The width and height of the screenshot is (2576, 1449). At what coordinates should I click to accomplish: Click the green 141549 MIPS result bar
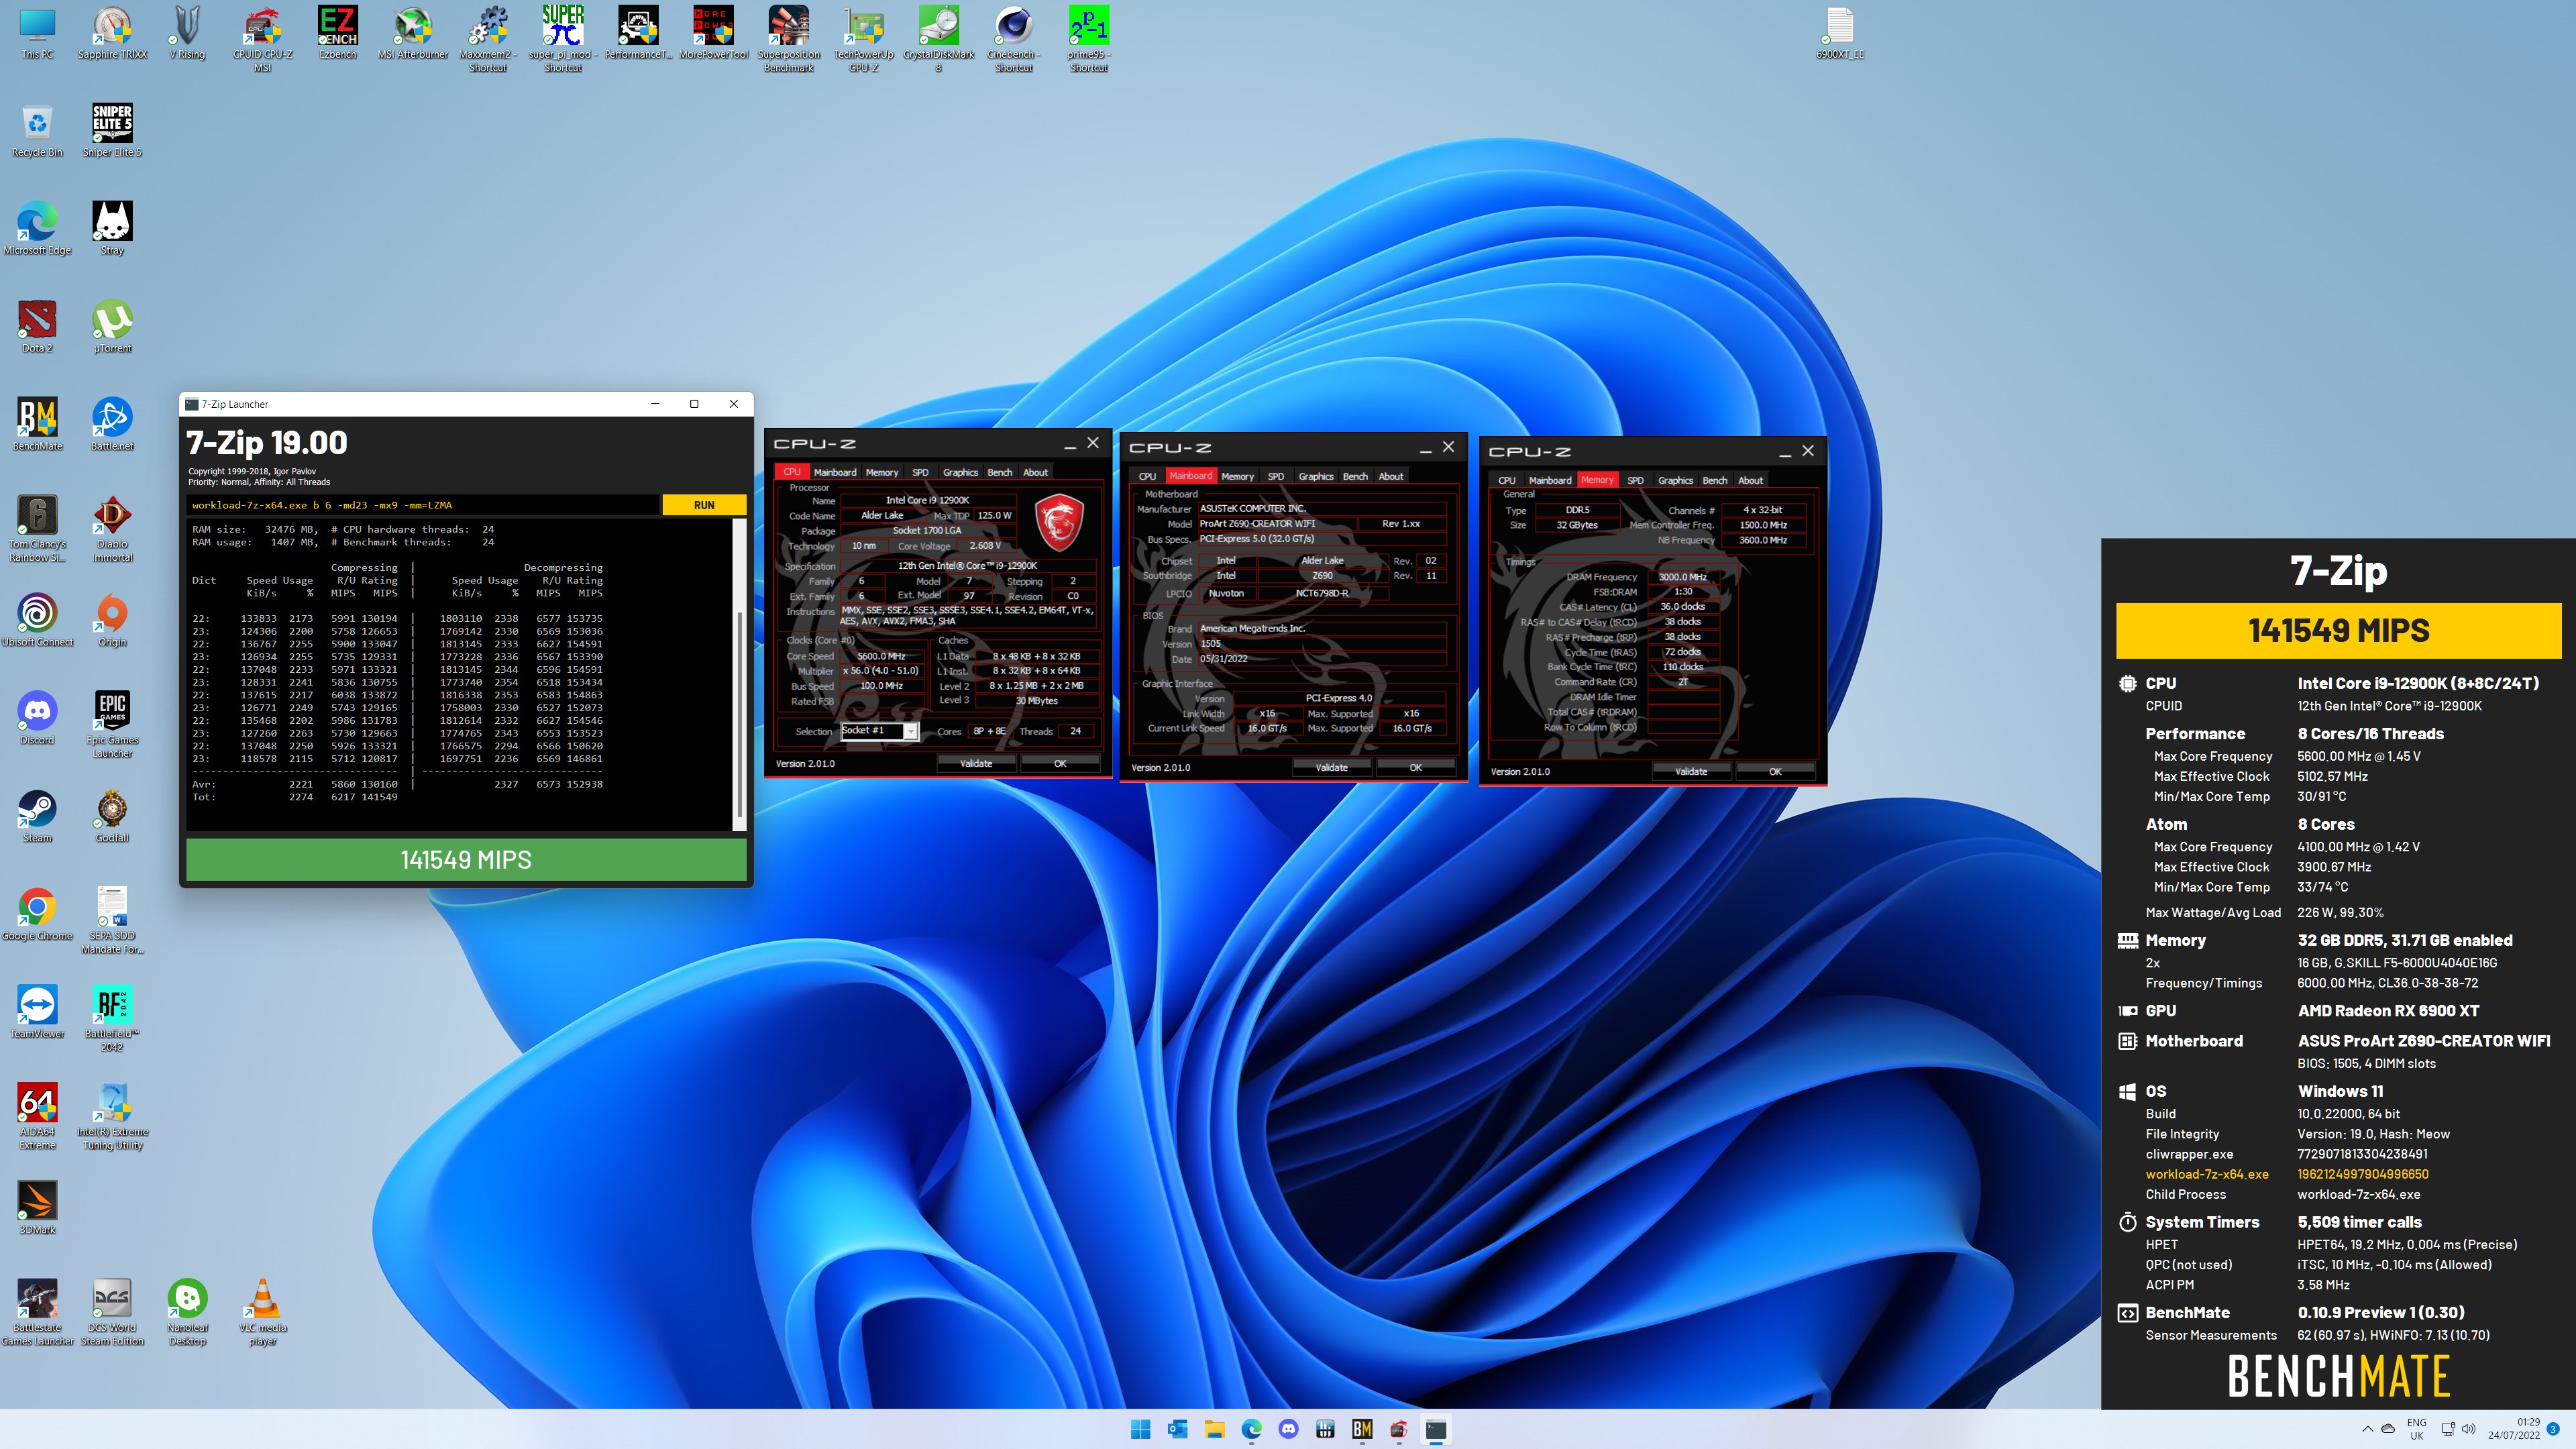[x=466, y=860]
